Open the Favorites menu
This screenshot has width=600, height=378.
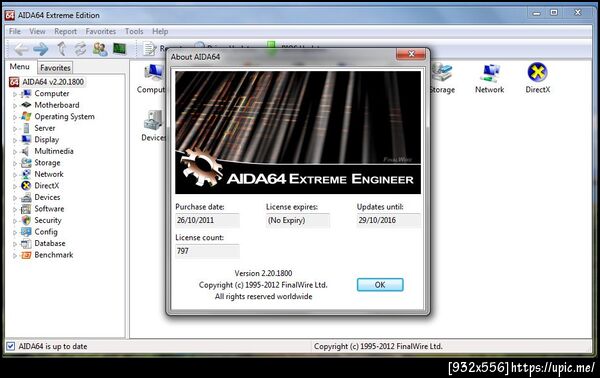coord(101,31)
